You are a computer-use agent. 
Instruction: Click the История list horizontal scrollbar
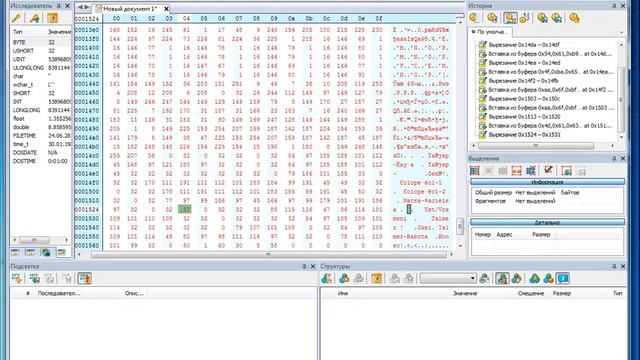[544, 145]
